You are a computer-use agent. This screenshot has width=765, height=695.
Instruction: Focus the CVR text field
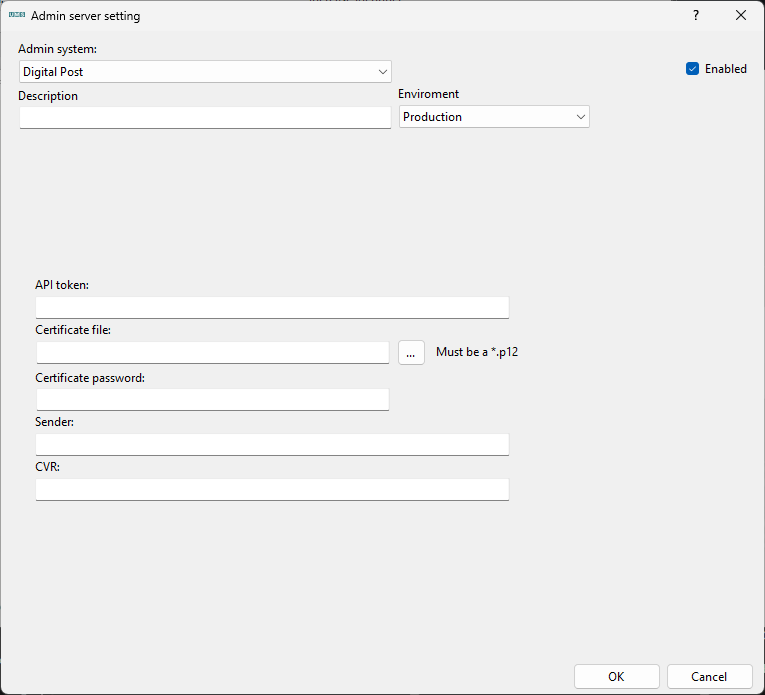coord(272,490)
